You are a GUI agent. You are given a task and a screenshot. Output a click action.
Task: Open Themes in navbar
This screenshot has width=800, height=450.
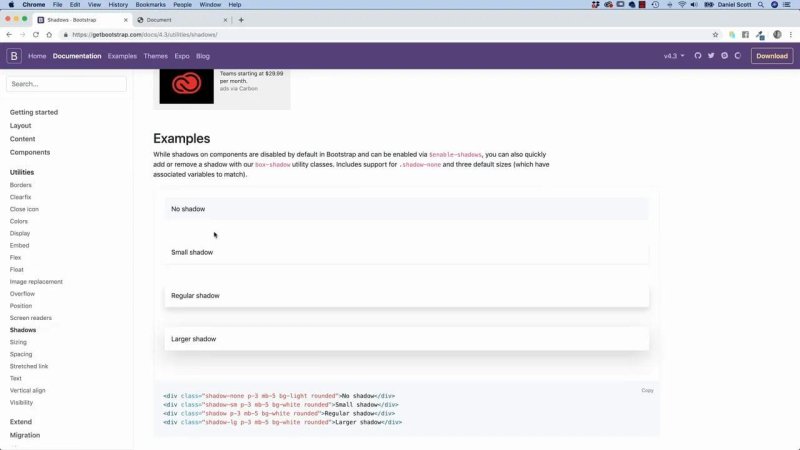click(156, 56)
